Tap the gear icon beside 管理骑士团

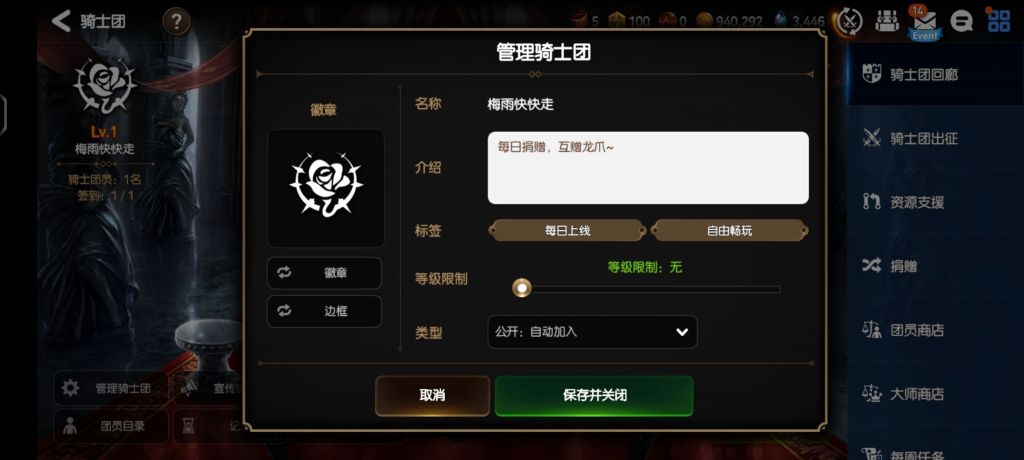(x=70, y=388)
